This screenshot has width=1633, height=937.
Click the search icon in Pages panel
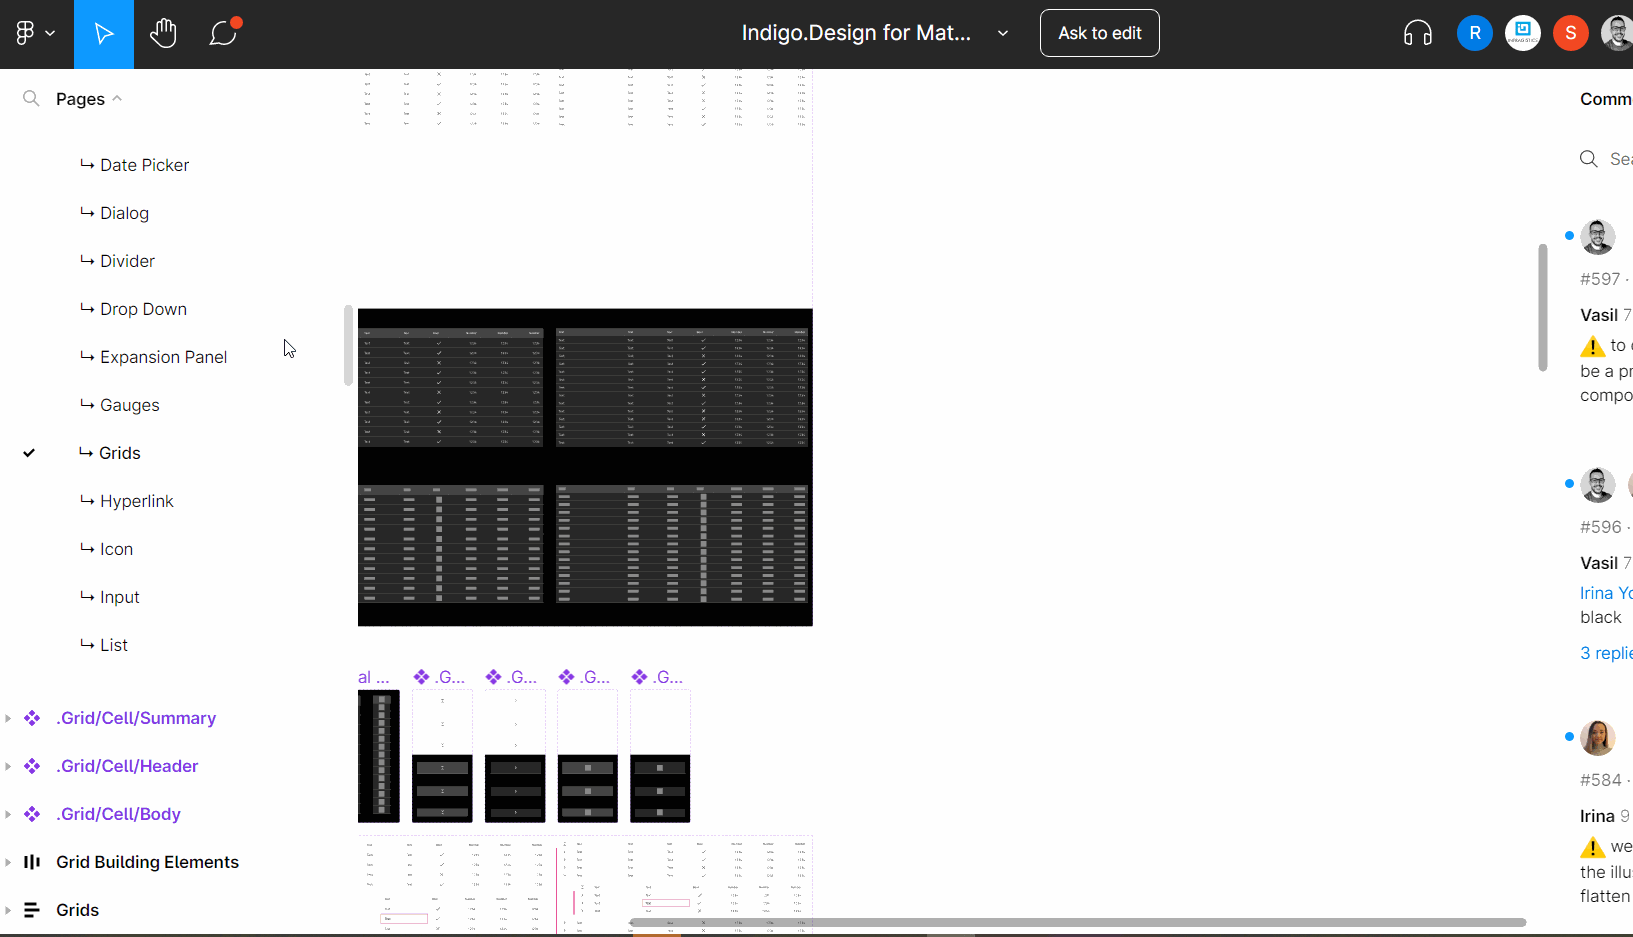click(x=31, y=98)
